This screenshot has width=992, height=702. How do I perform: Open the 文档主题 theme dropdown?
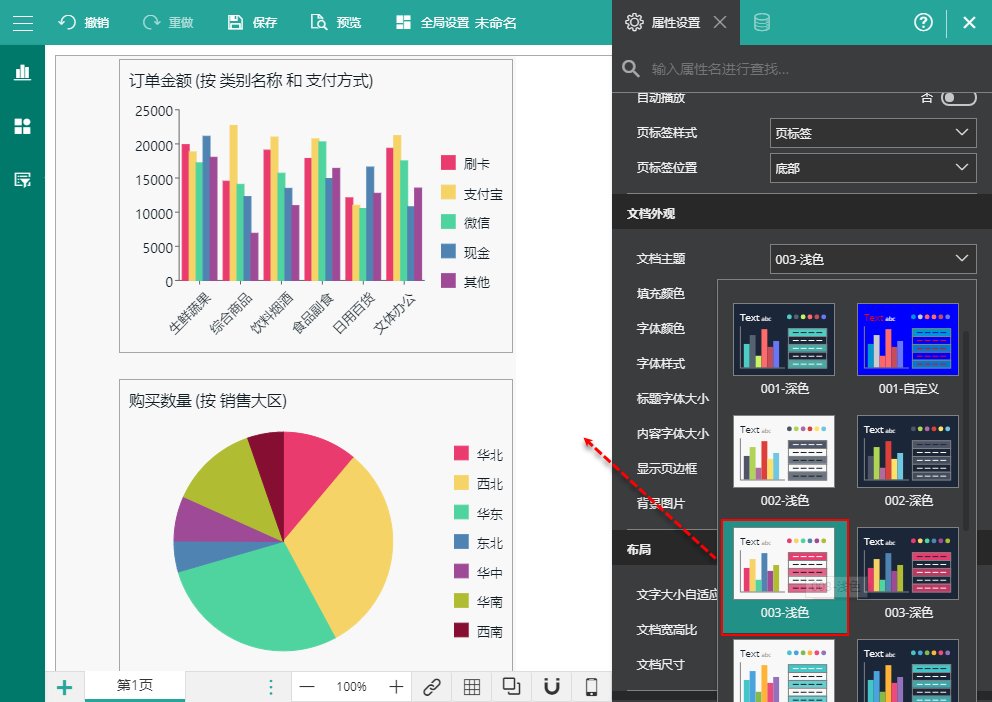click(873, 259)
